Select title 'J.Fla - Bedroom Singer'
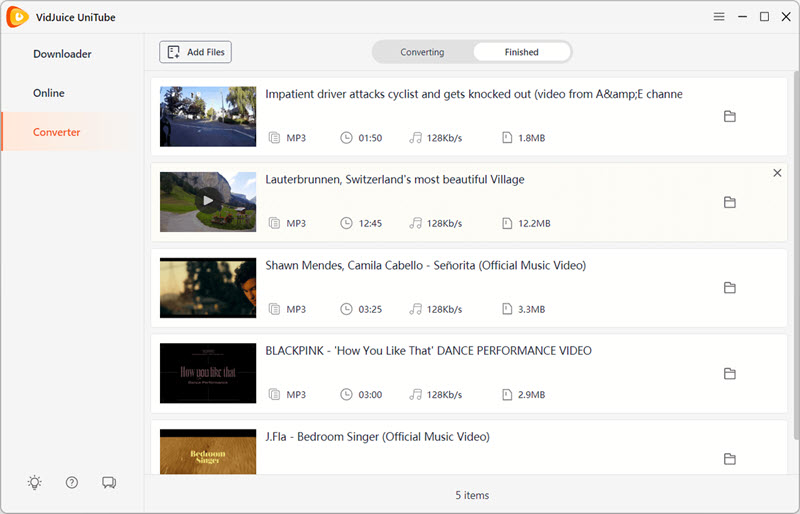Screen dimensions: 800x514 tap(377, 437)
